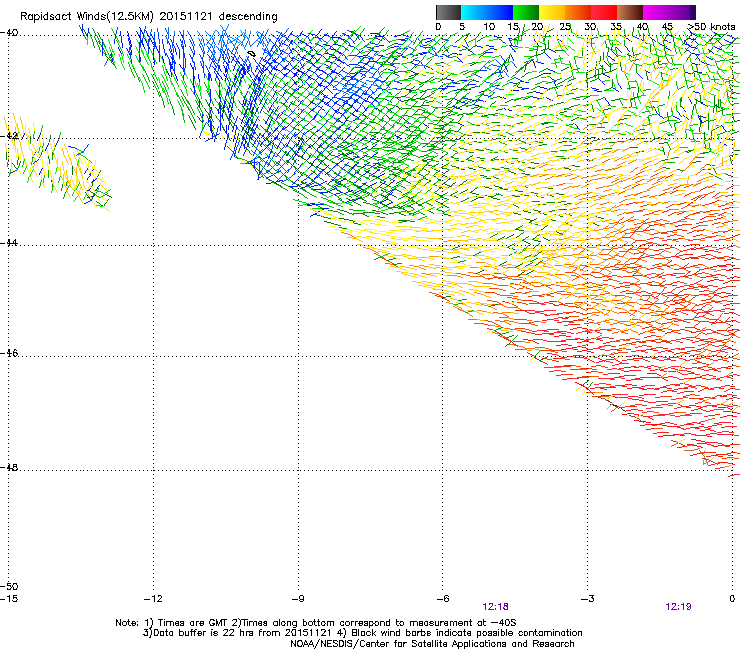740x650 pixels.
Task: Select the red 30-35 knots color swatch
Action: pyautogui.click(x=604, y=12)
